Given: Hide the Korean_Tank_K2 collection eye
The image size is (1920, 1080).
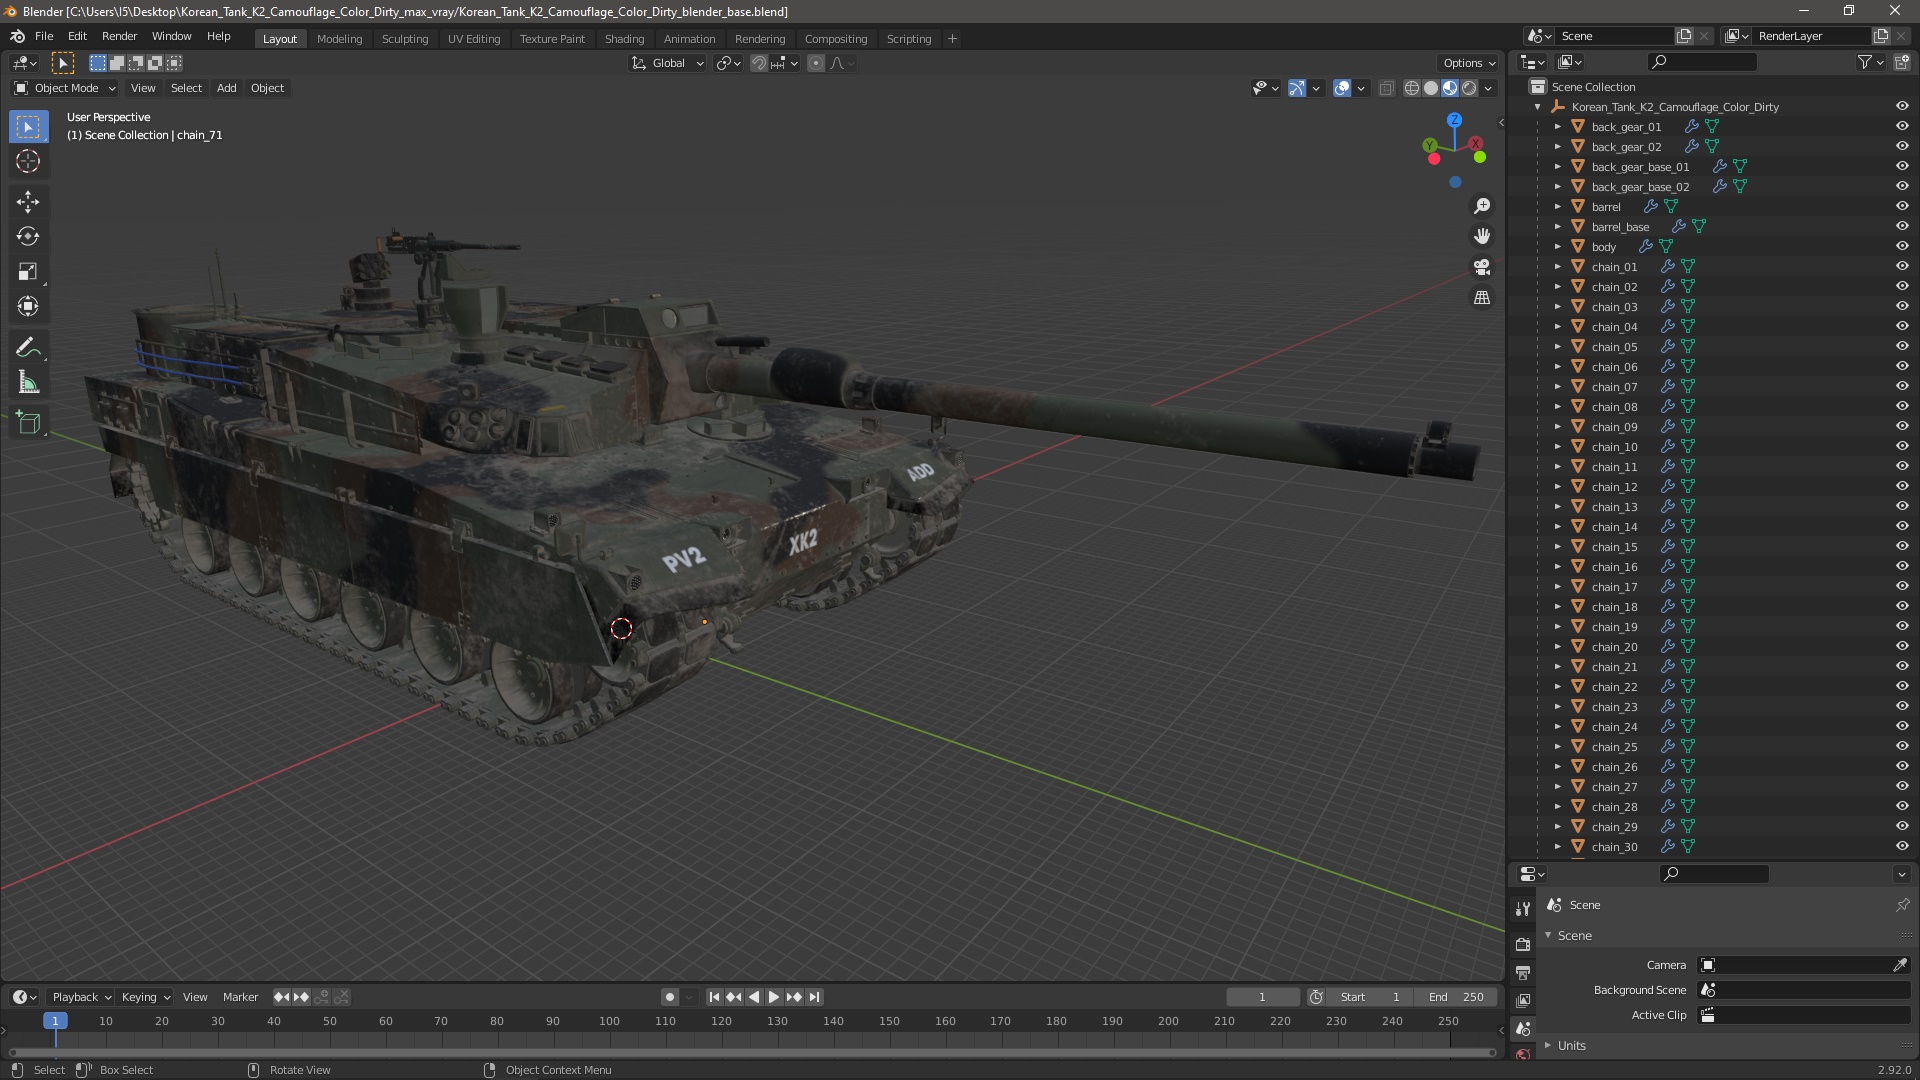Looking at the screenshot, I should point(1902,106).
